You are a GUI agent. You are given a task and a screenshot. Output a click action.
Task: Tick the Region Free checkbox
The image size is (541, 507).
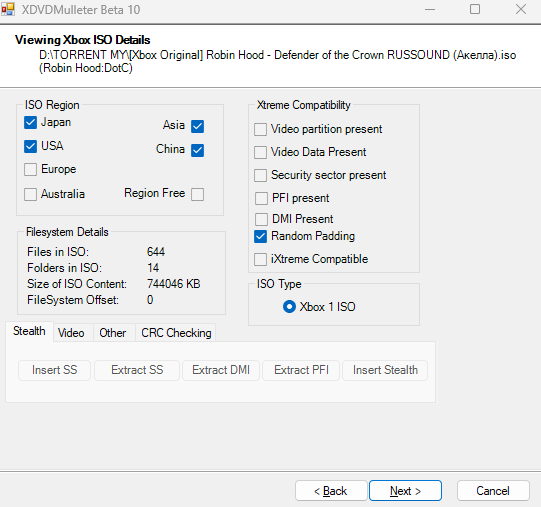pyautogui.click(x=198, y=194)
